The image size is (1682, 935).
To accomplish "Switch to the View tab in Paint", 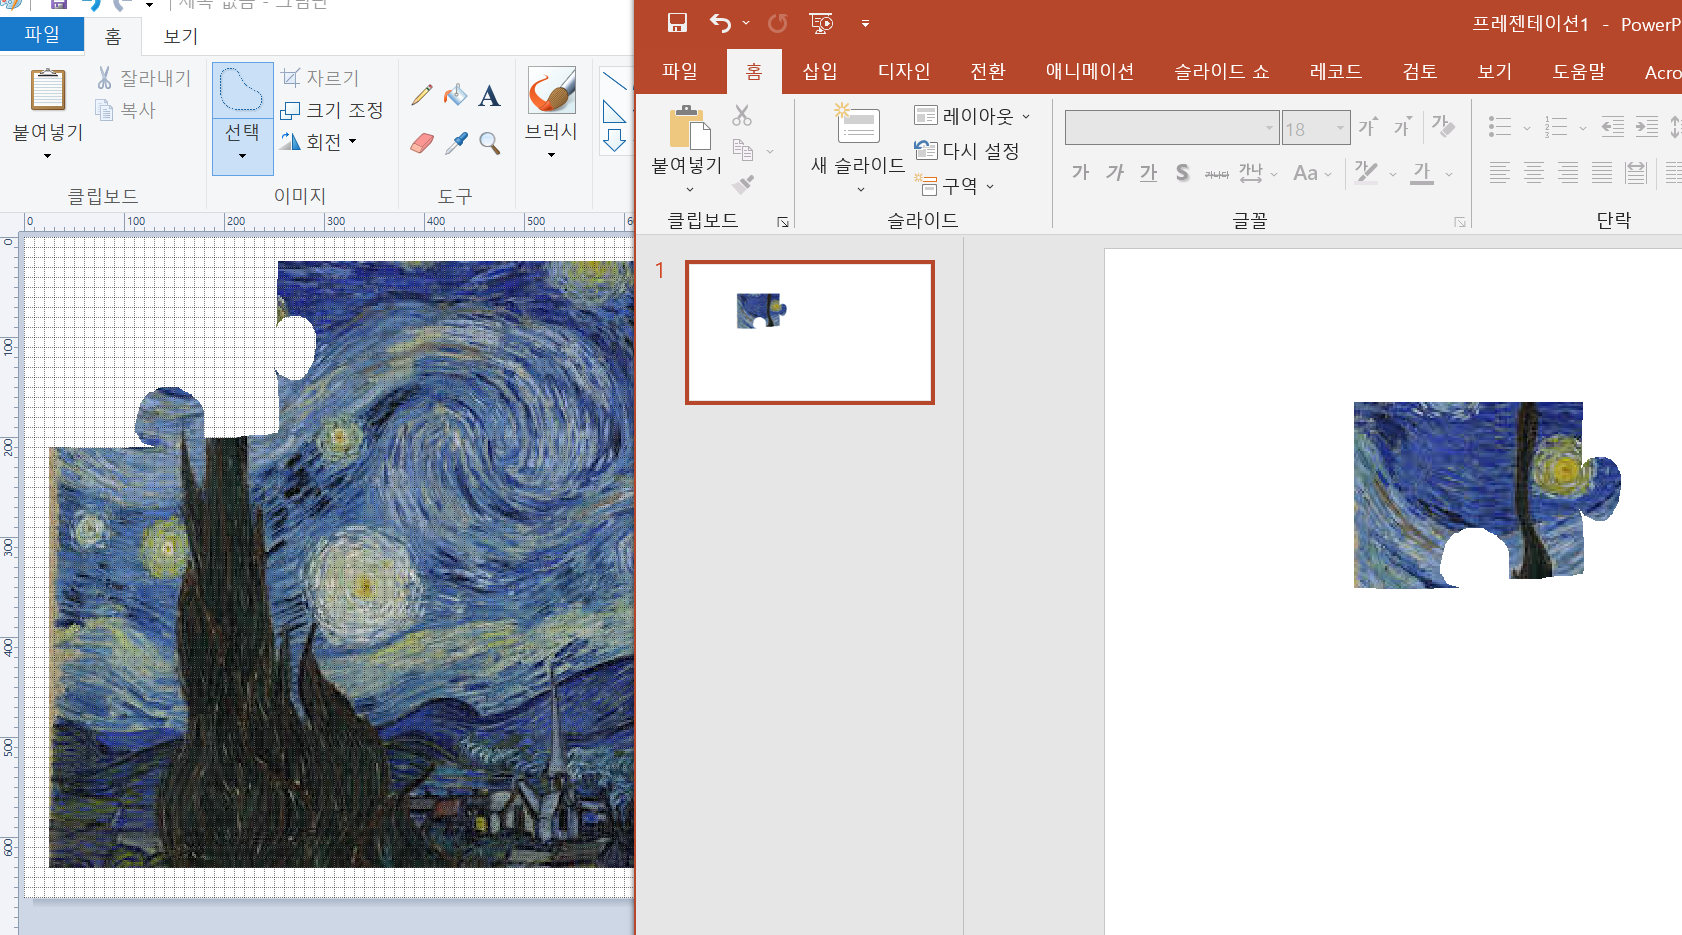I will [181, 36].
